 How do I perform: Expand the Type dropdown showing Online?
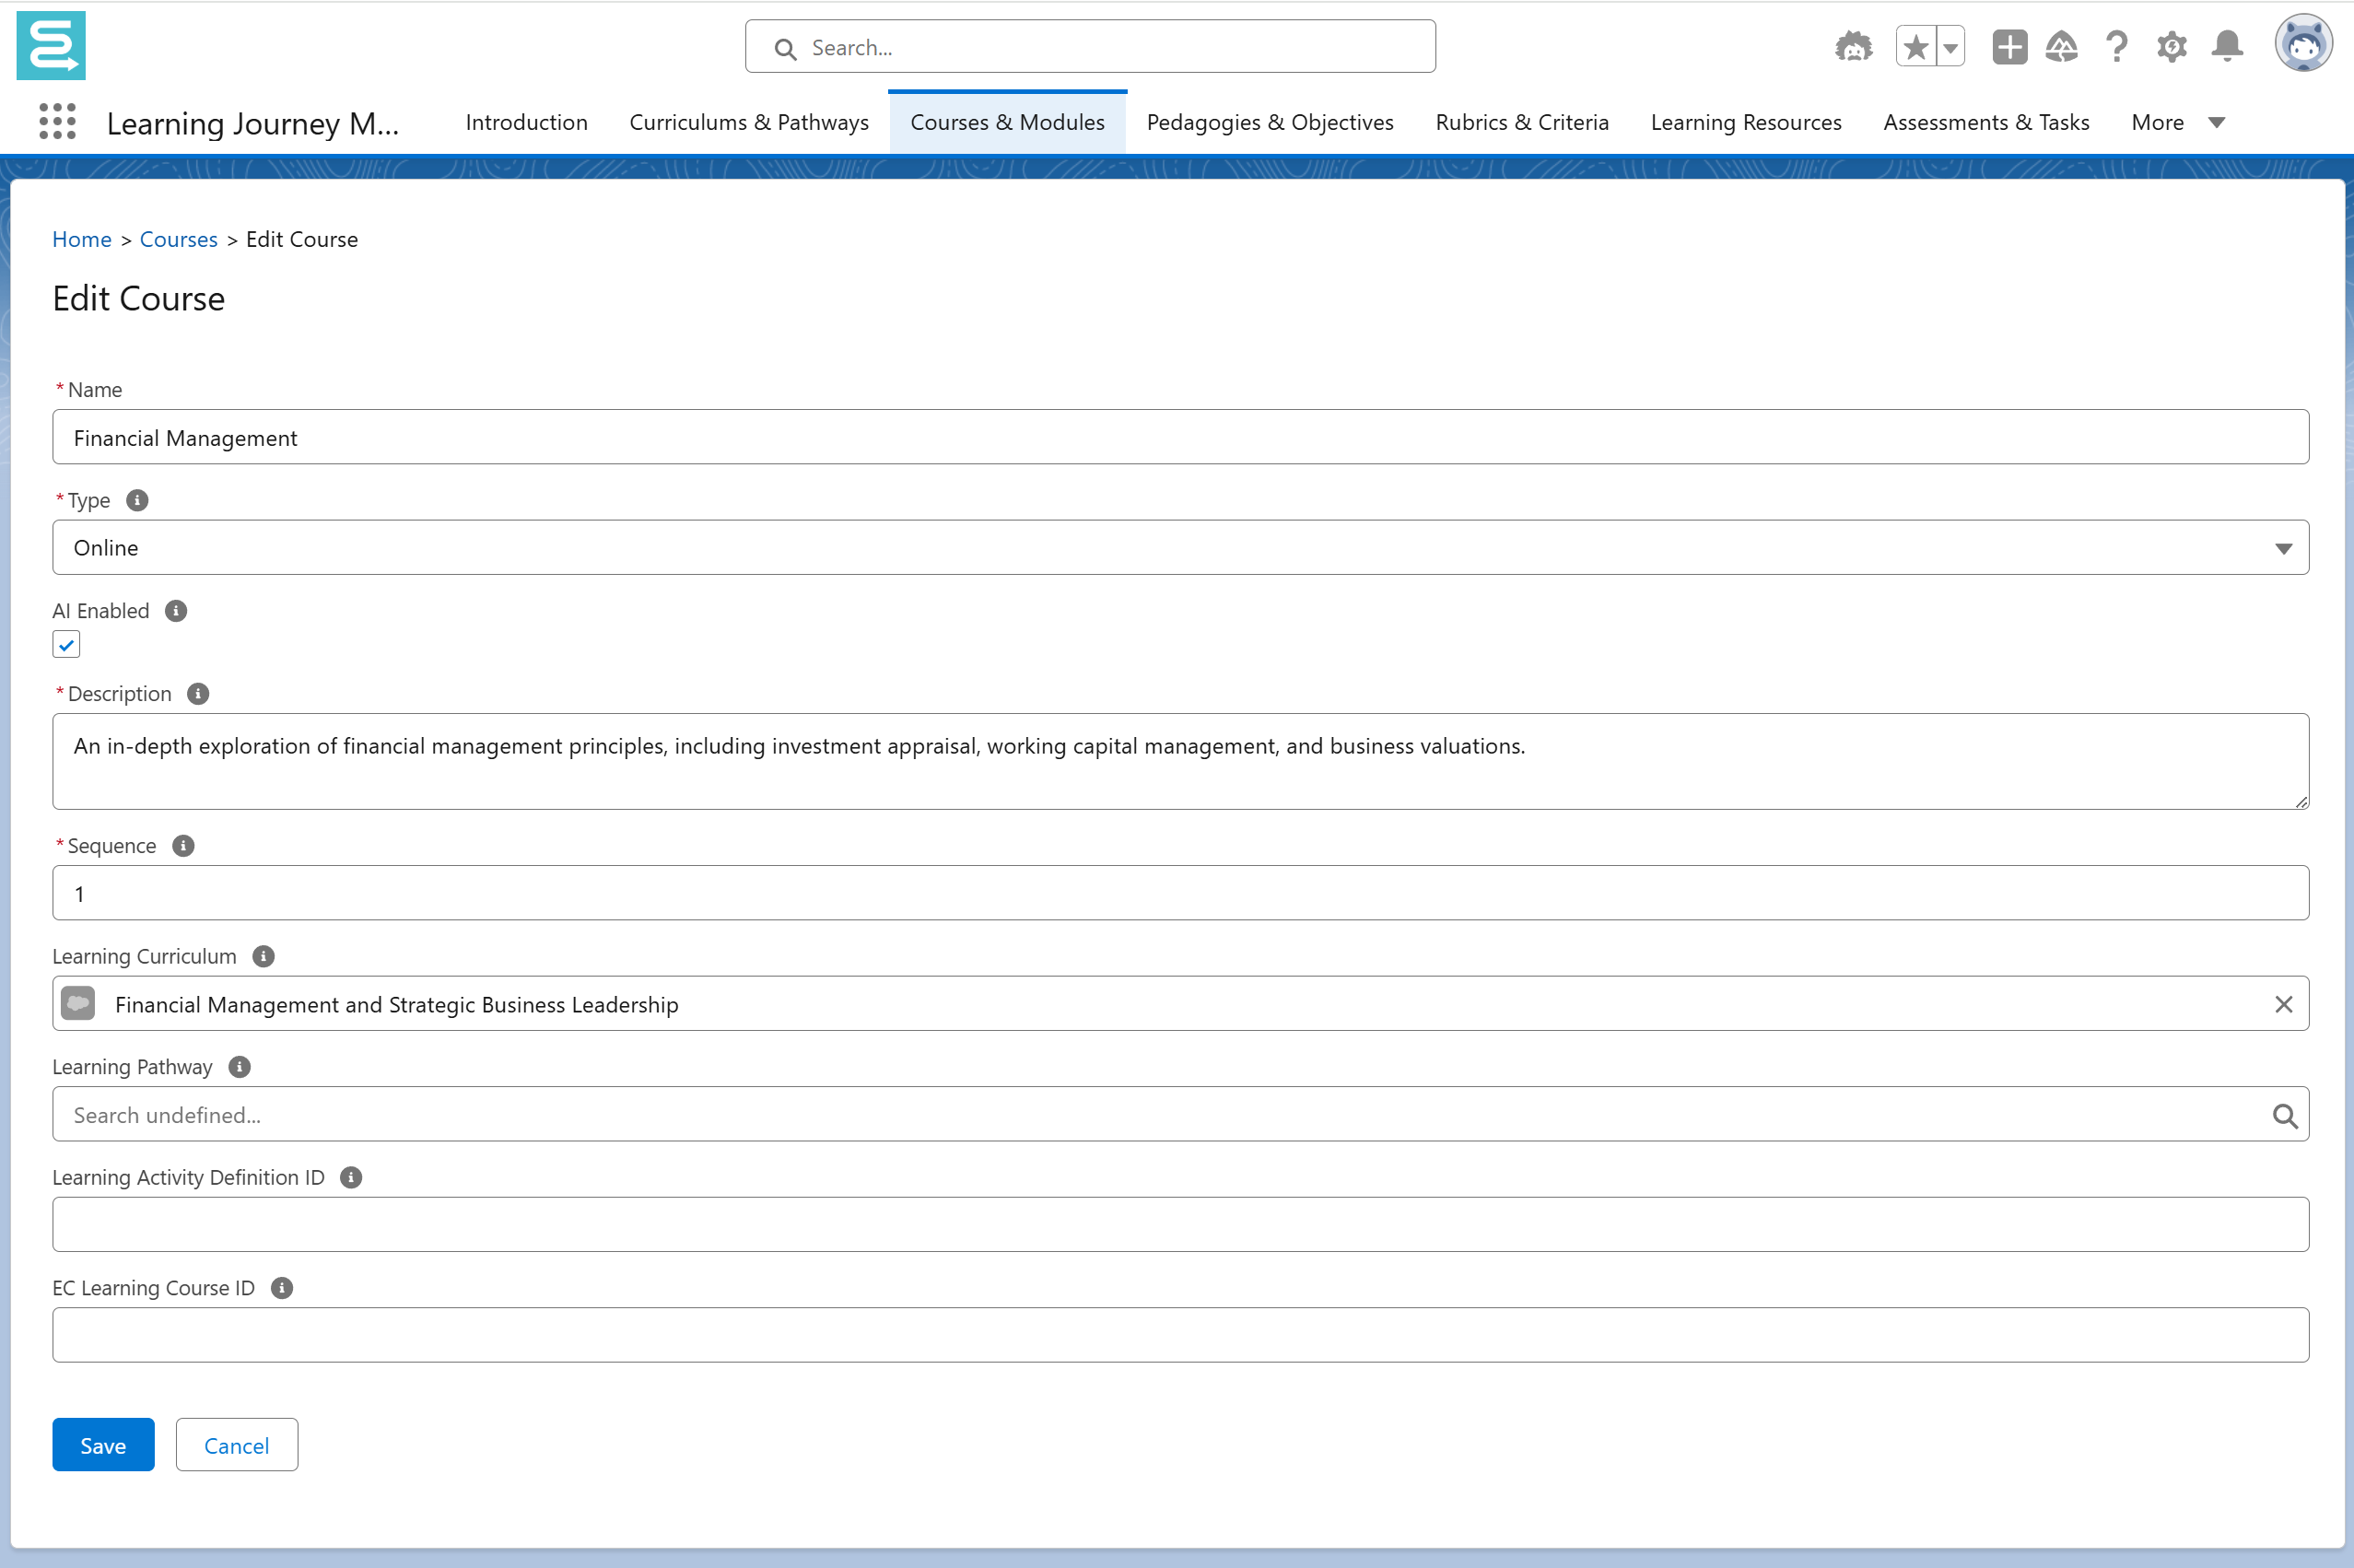point(1180,548)
